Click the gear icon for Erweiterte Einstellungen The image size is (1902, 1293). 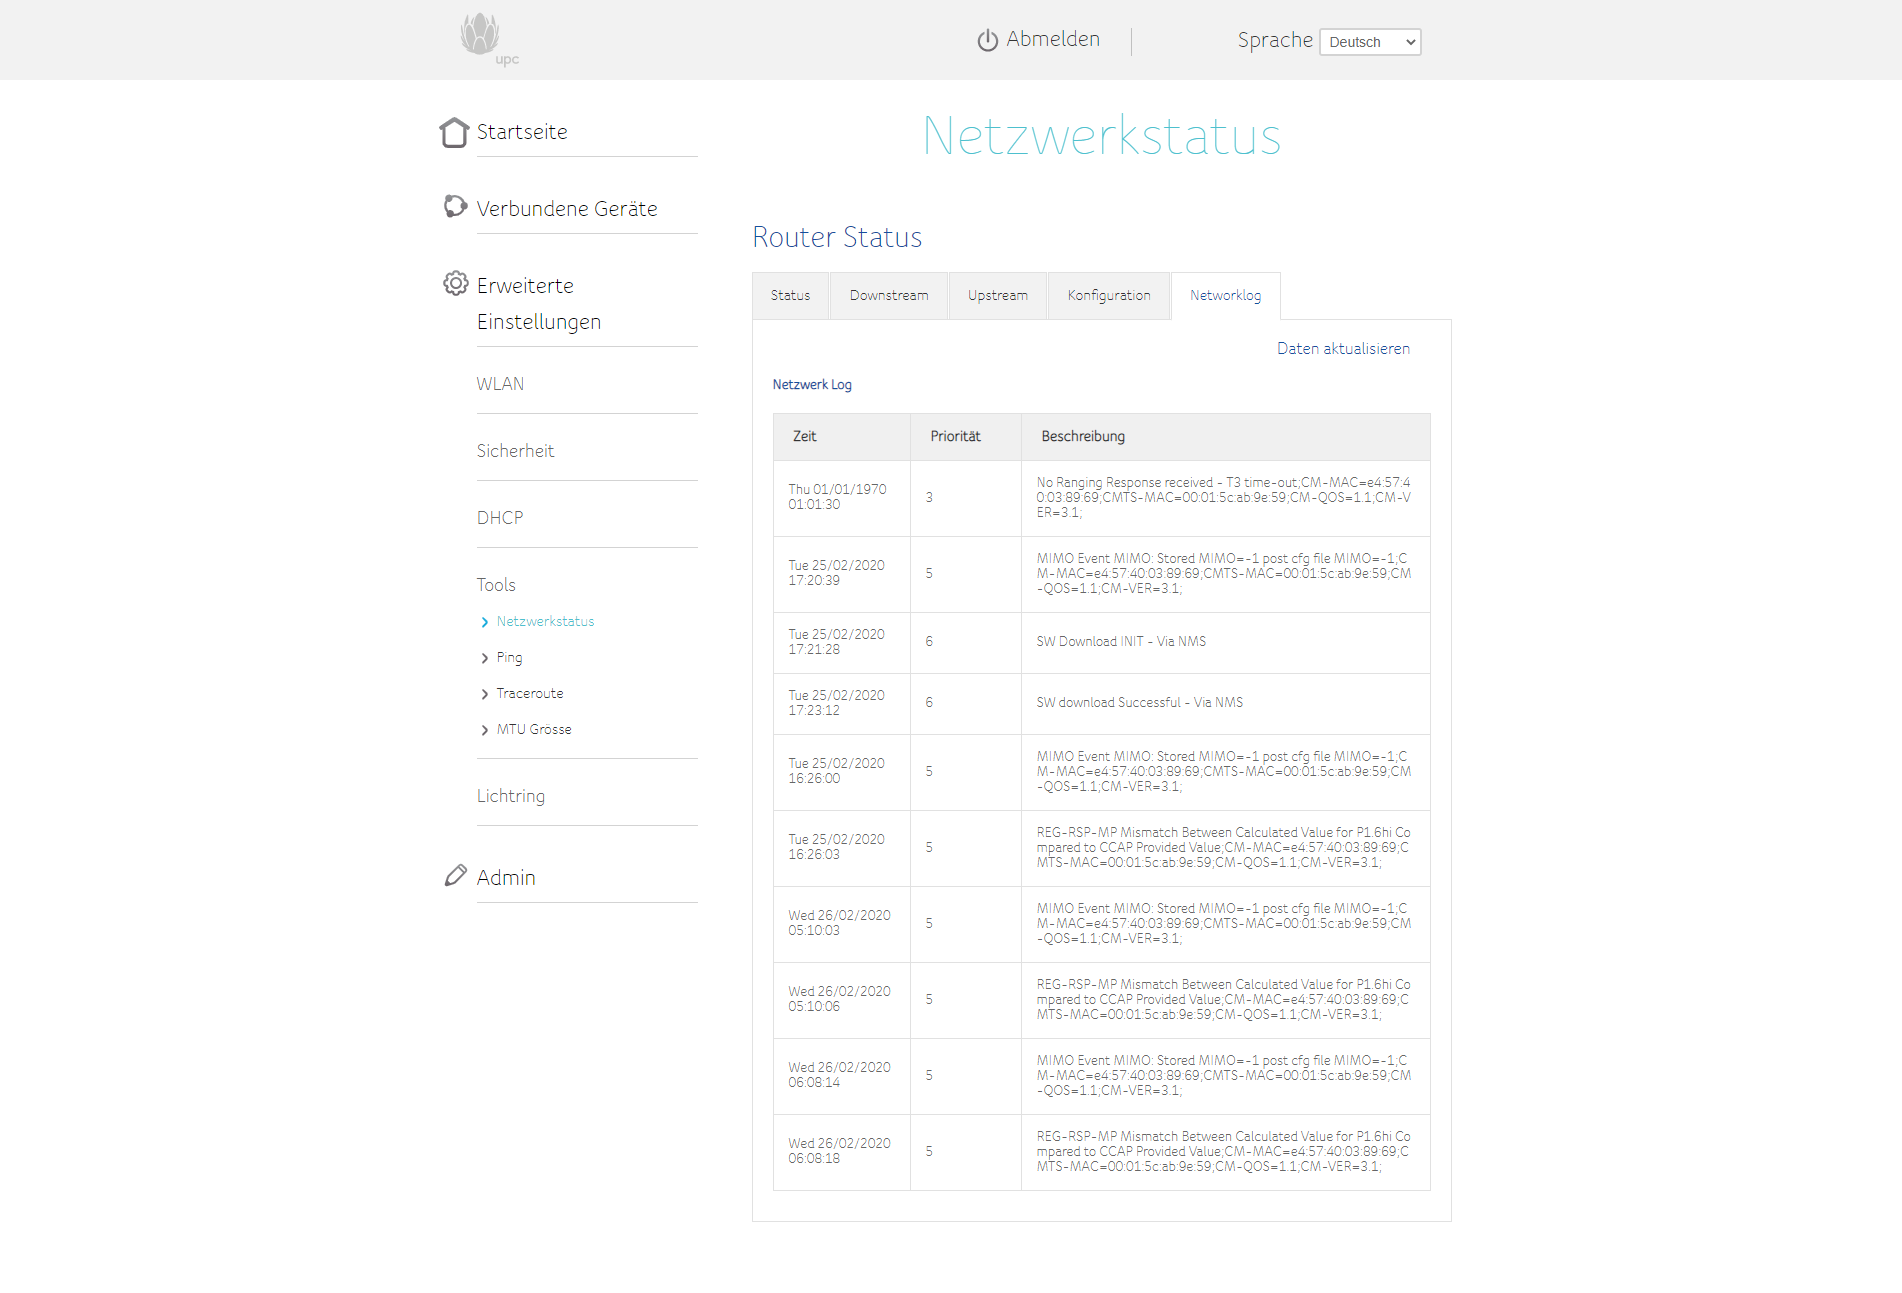[x=455, y=284]
